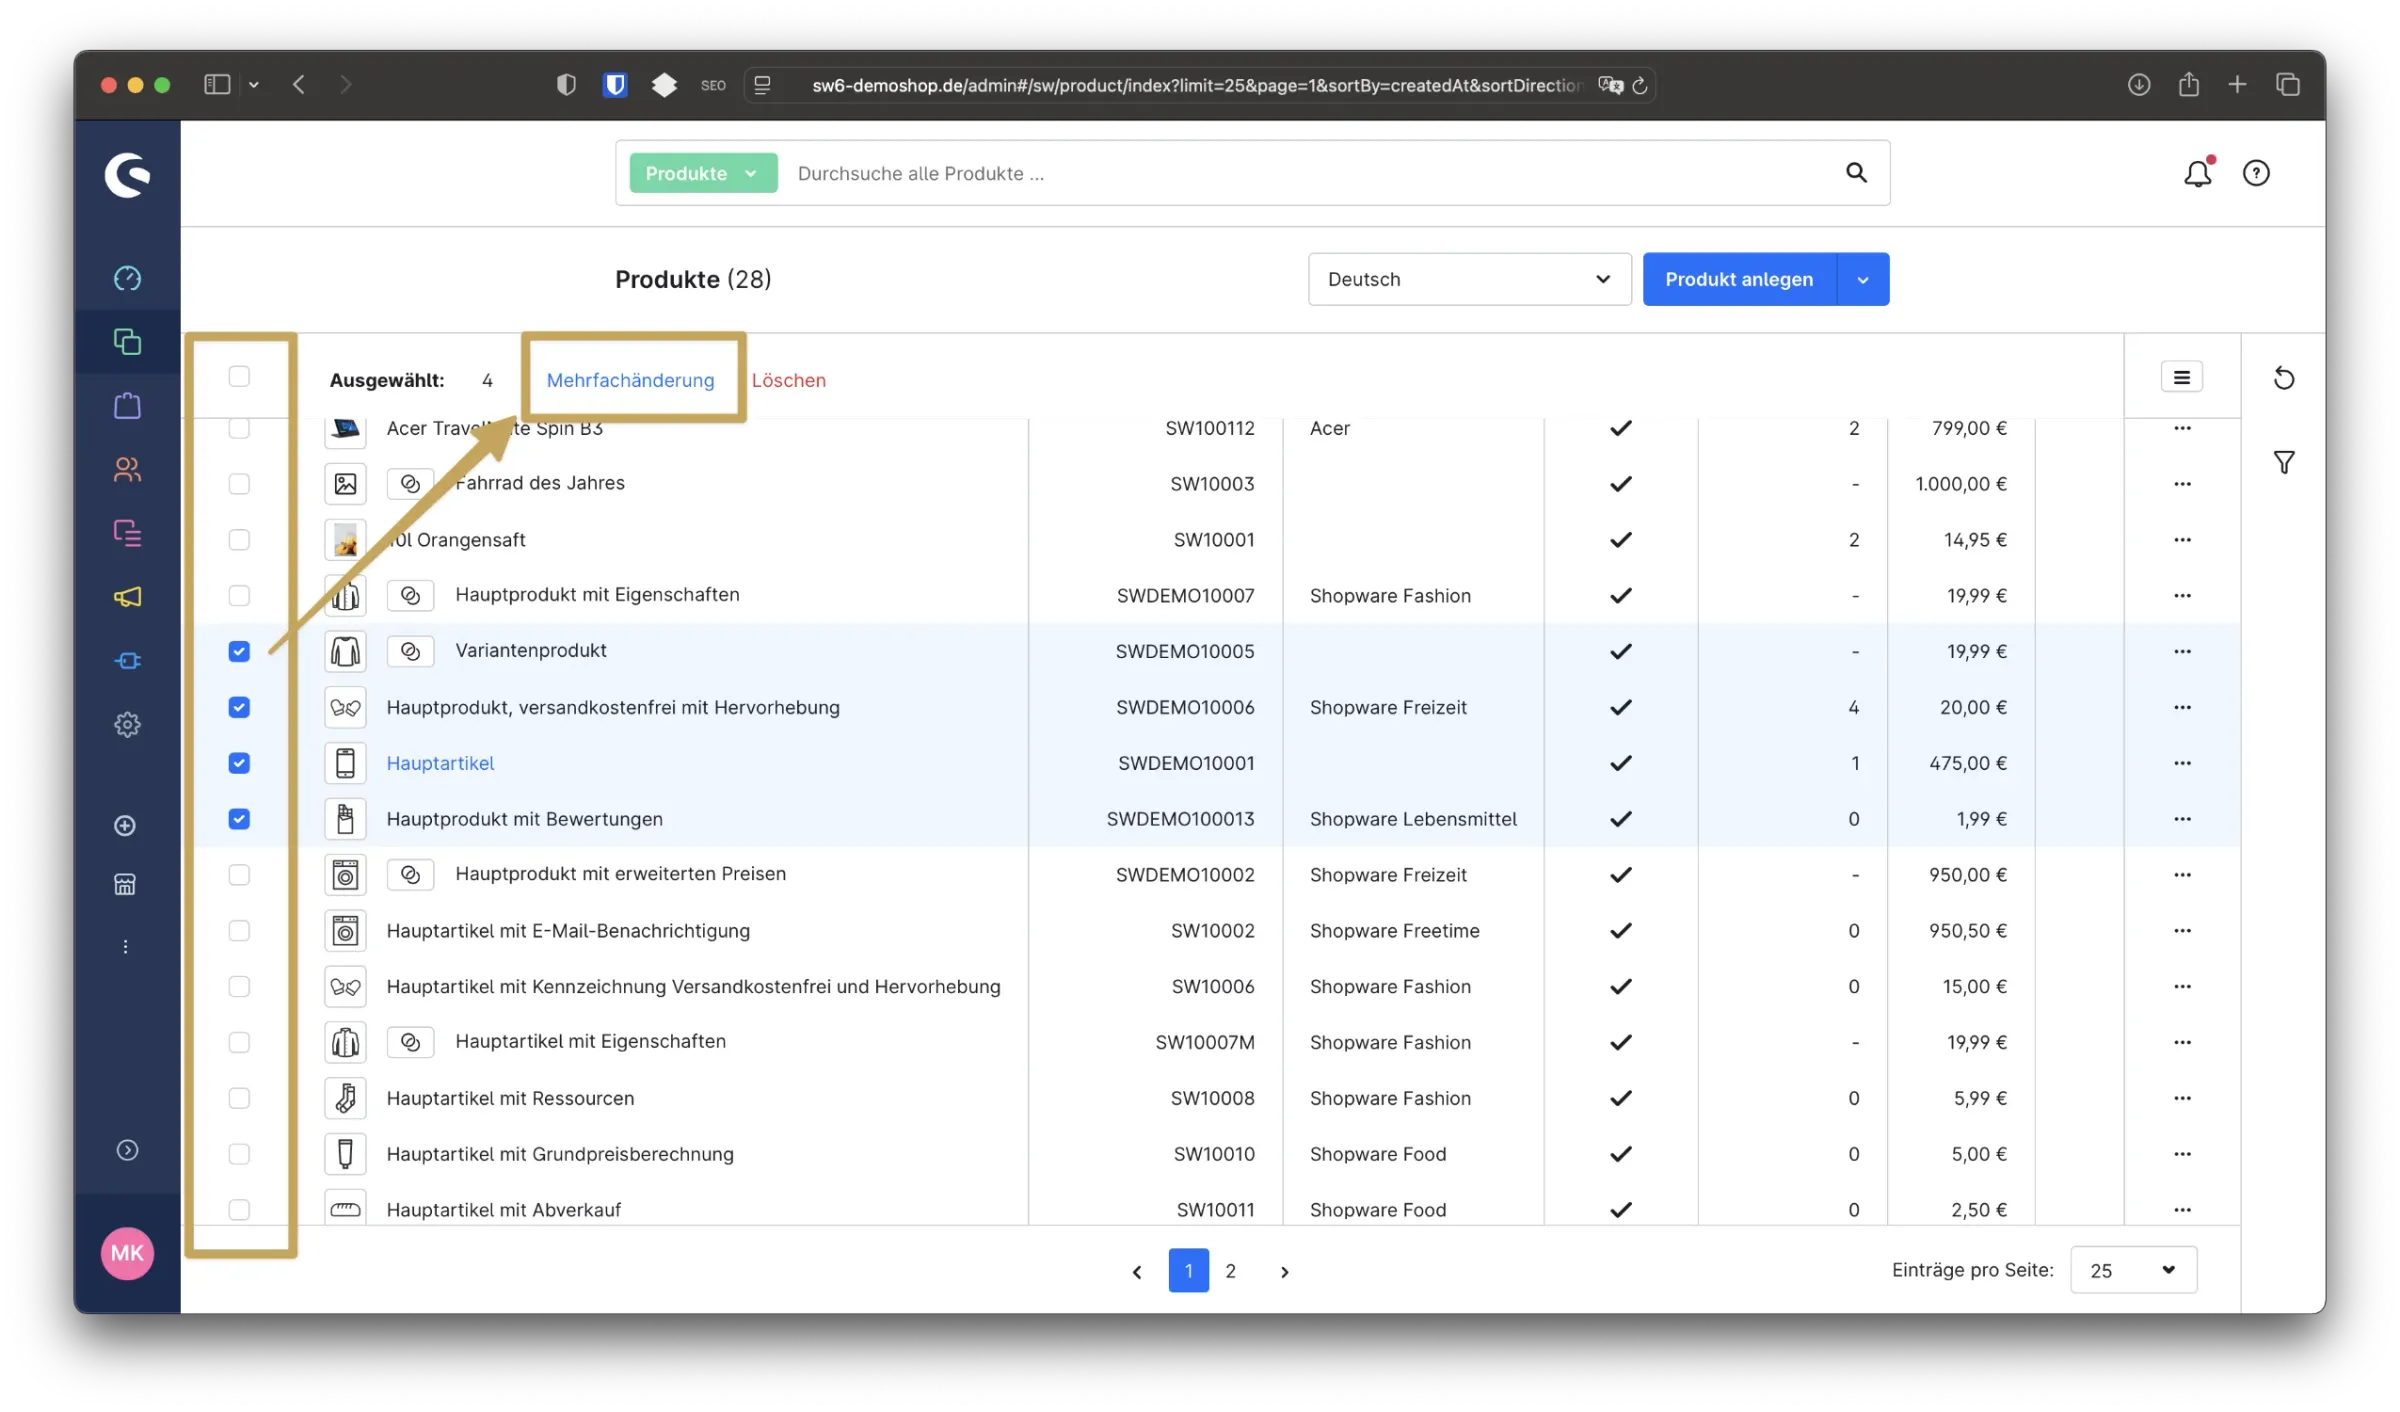This screenshot has width=2400, height=1412.
Task: Click the red Löschen link
Action: click(x=788, y=380)
